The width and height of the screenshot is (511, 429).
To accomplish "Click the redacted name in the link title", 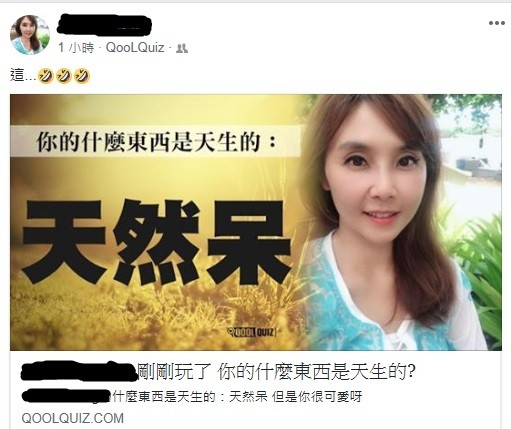I will coord(80,371).
